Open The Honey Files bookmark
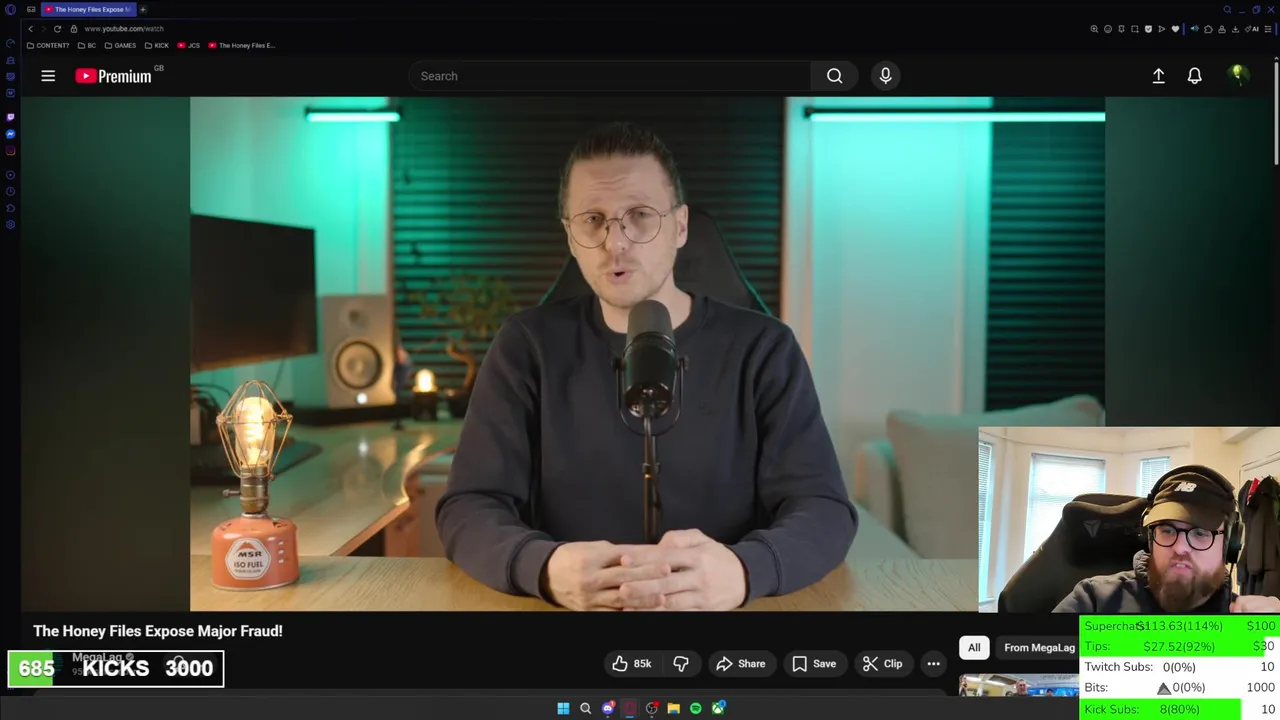This screenshot has width=1280, height=720. tap(242, 45)
